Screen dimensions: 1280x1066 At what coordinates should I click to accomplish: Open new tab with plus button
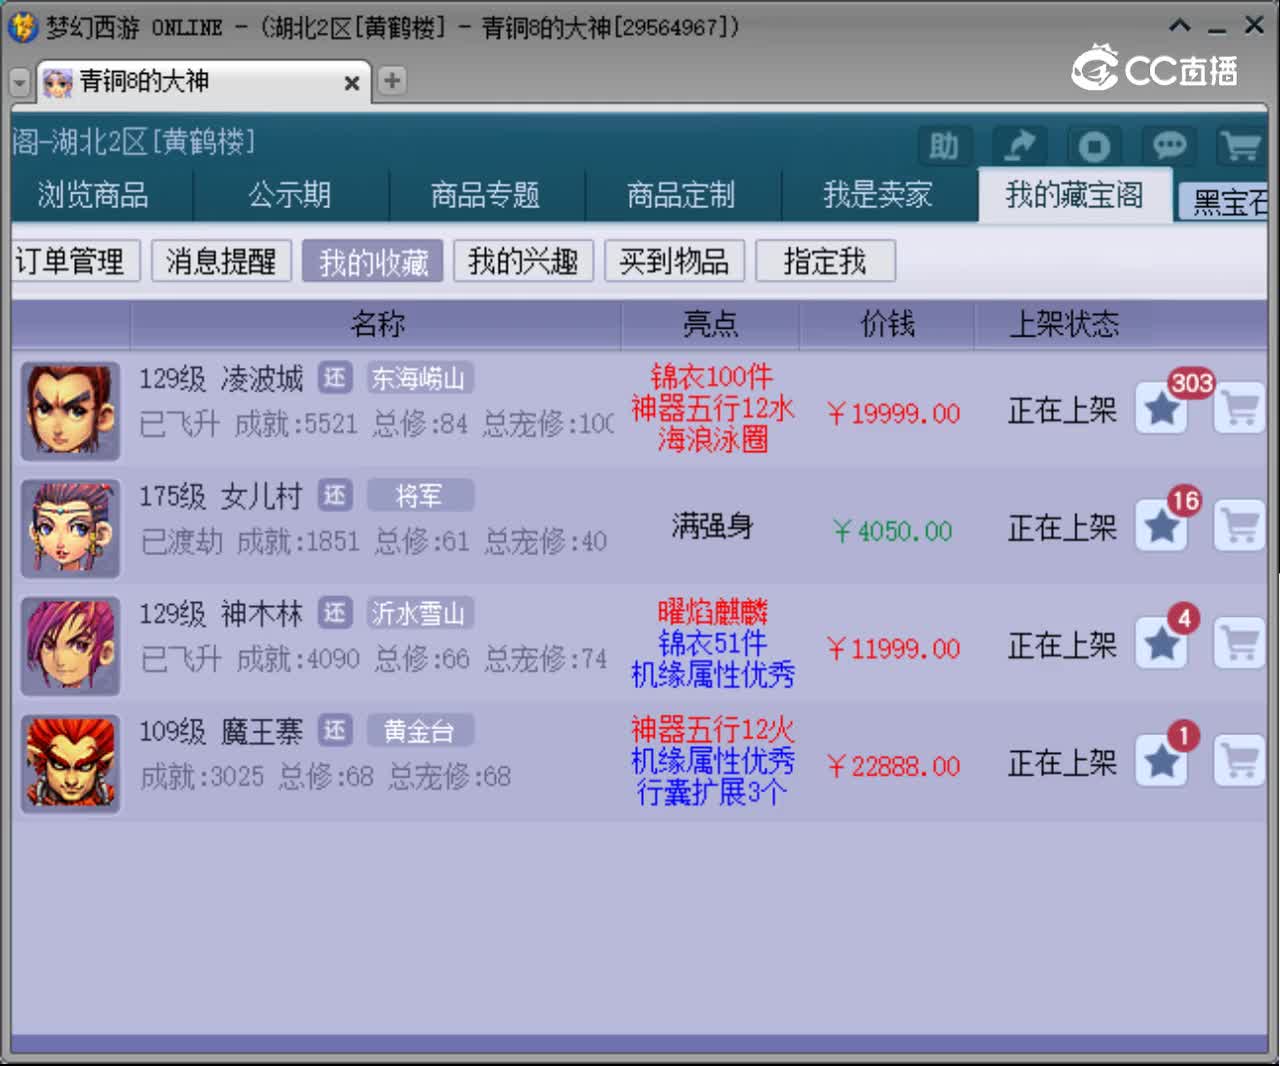point(392,81)
